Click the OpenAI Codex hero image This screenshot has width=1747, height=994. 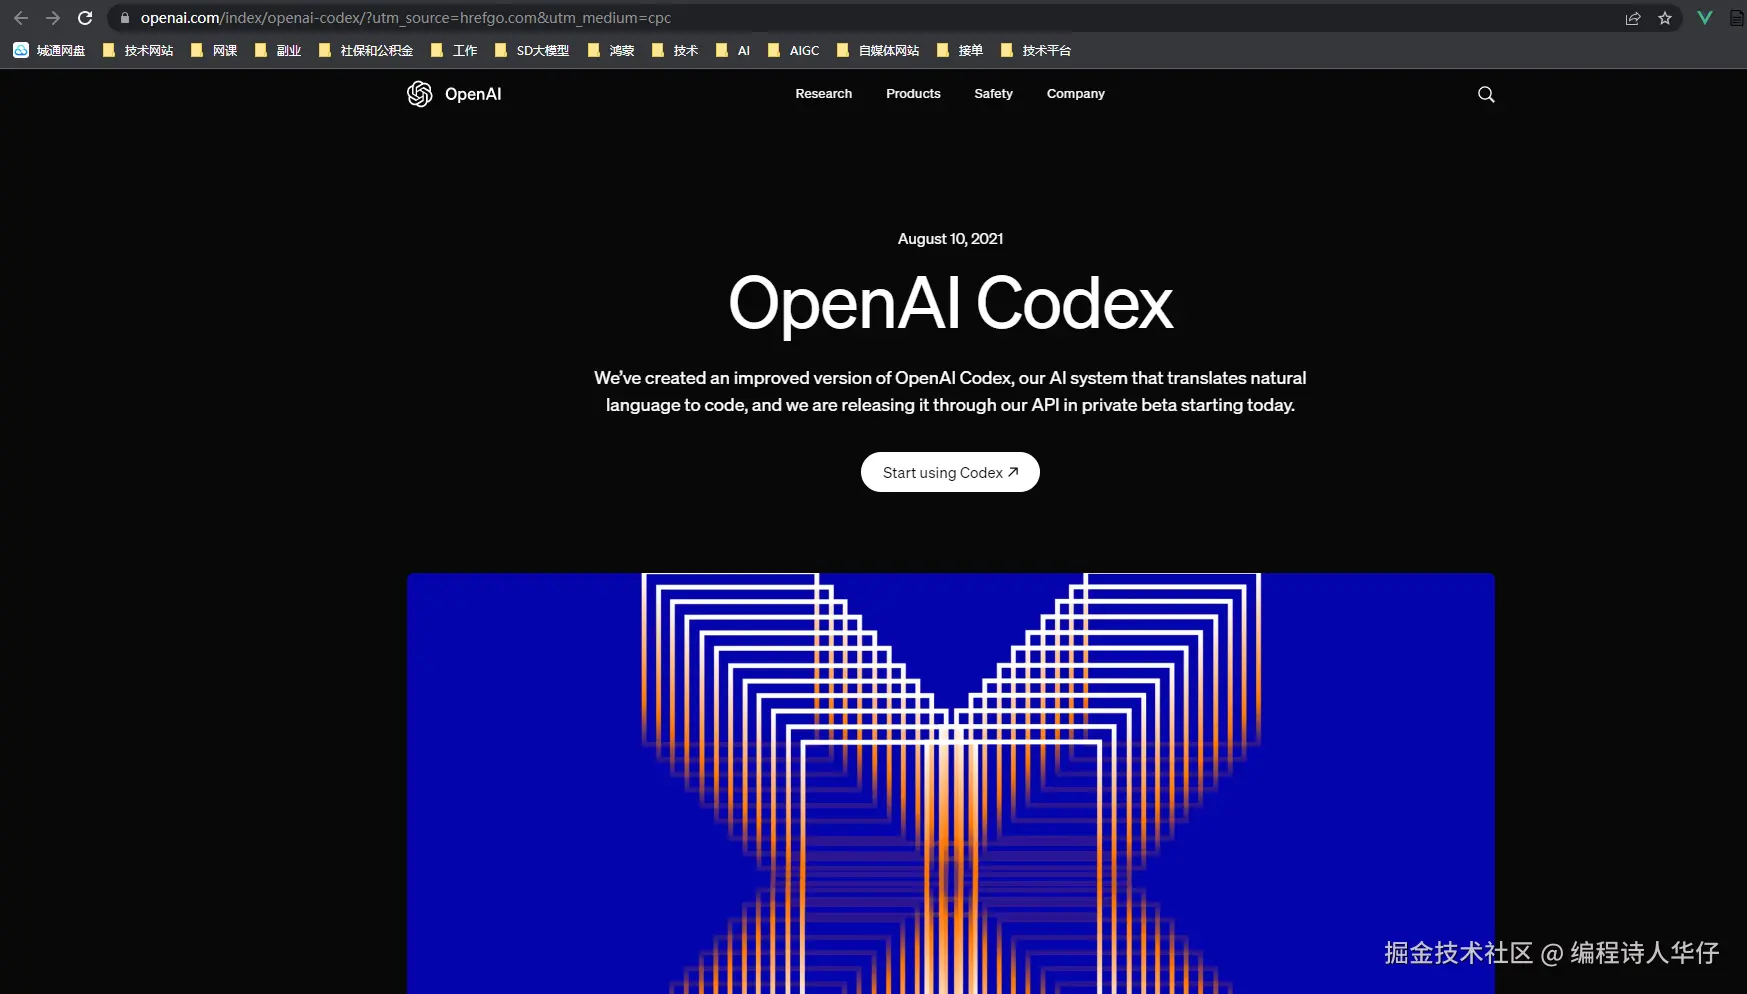[x=951, y=783]
